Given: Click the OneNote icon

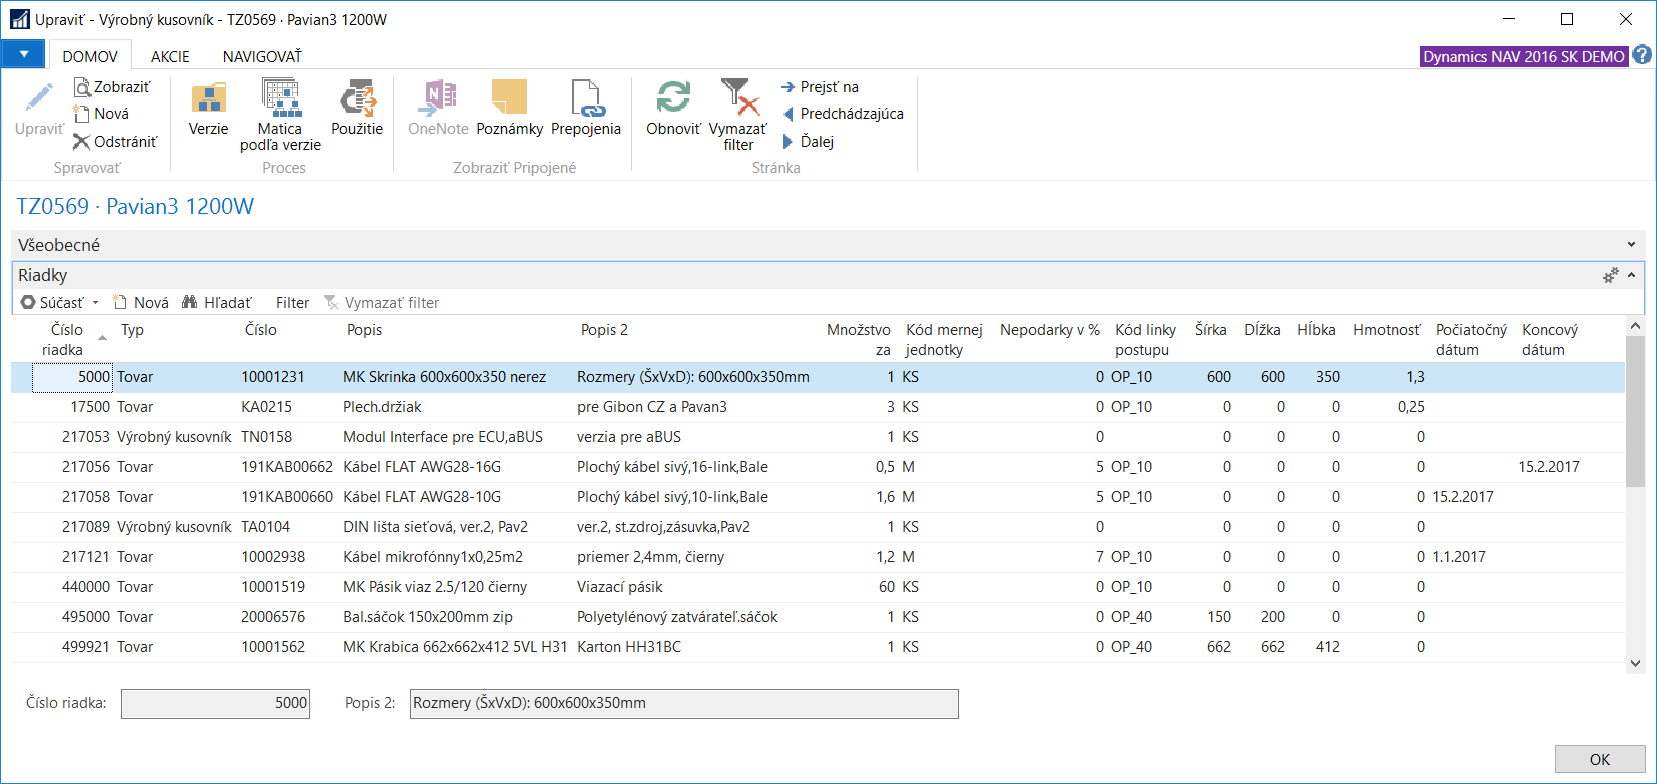Looking at the screenshot, I should click(x=438, y=98).
